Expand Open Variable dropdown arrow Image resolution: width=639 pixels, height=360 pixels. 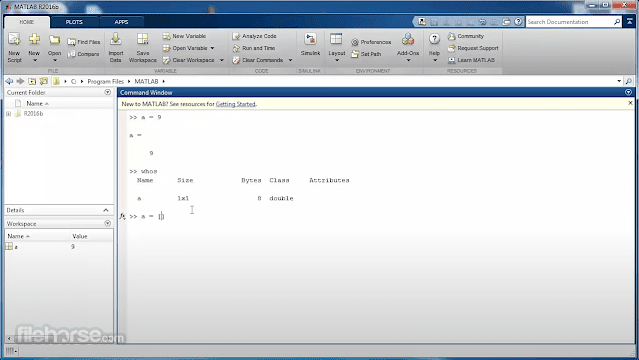click(x=212, y=48)
